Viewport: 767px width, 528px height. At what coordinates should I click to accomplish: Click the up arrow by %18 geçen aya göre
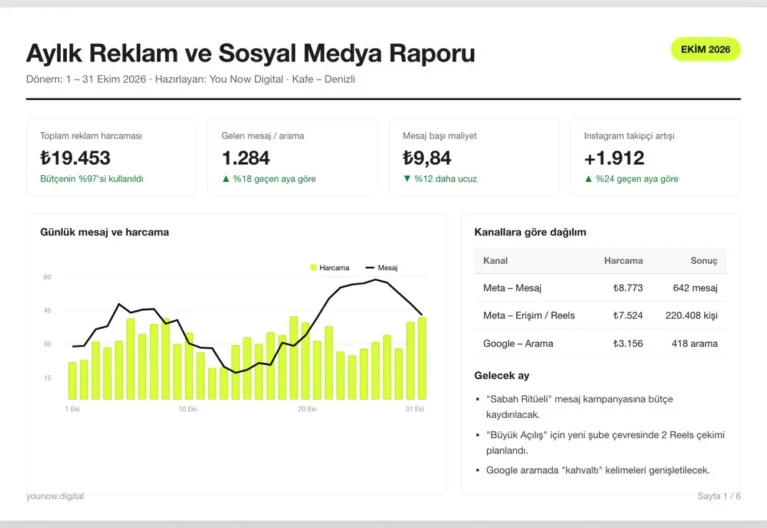[x=226, y=179]
